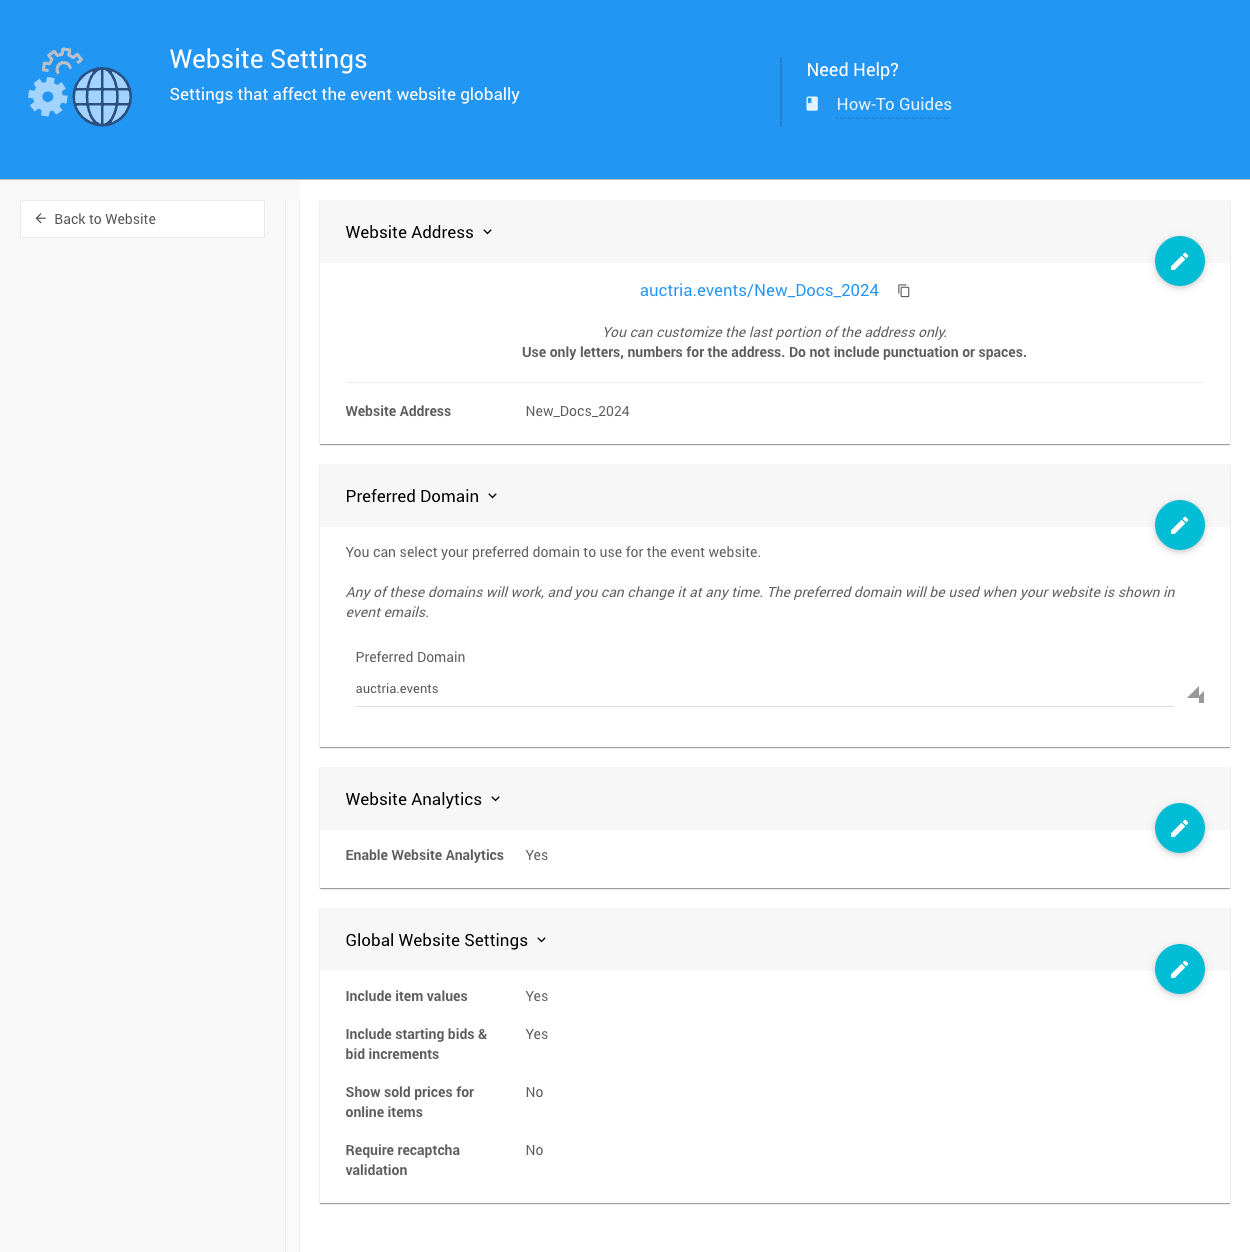This screenshot has width=1250, height=1252.
Task: Click the Global Website Settings header title
Action: [436, 940]
